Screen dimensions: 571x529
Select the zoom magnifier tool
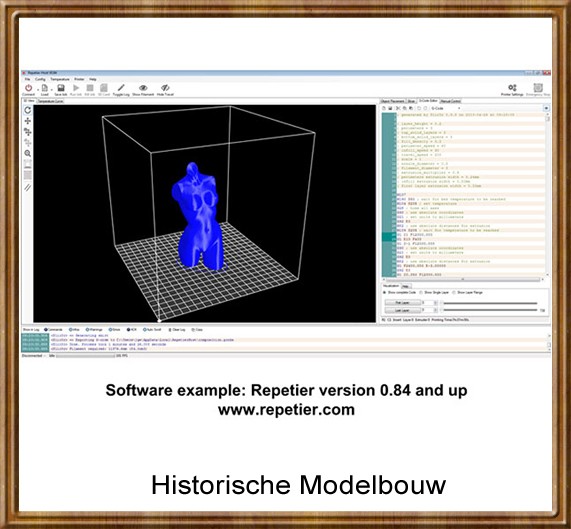point(28,153)
